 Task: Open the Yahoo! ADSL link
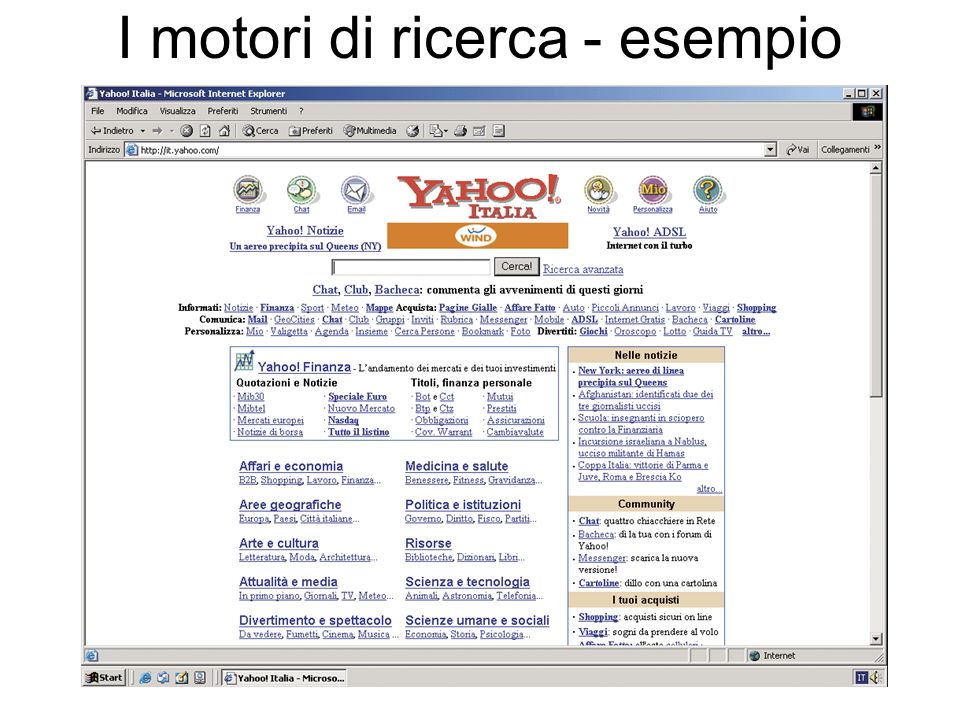649,231
